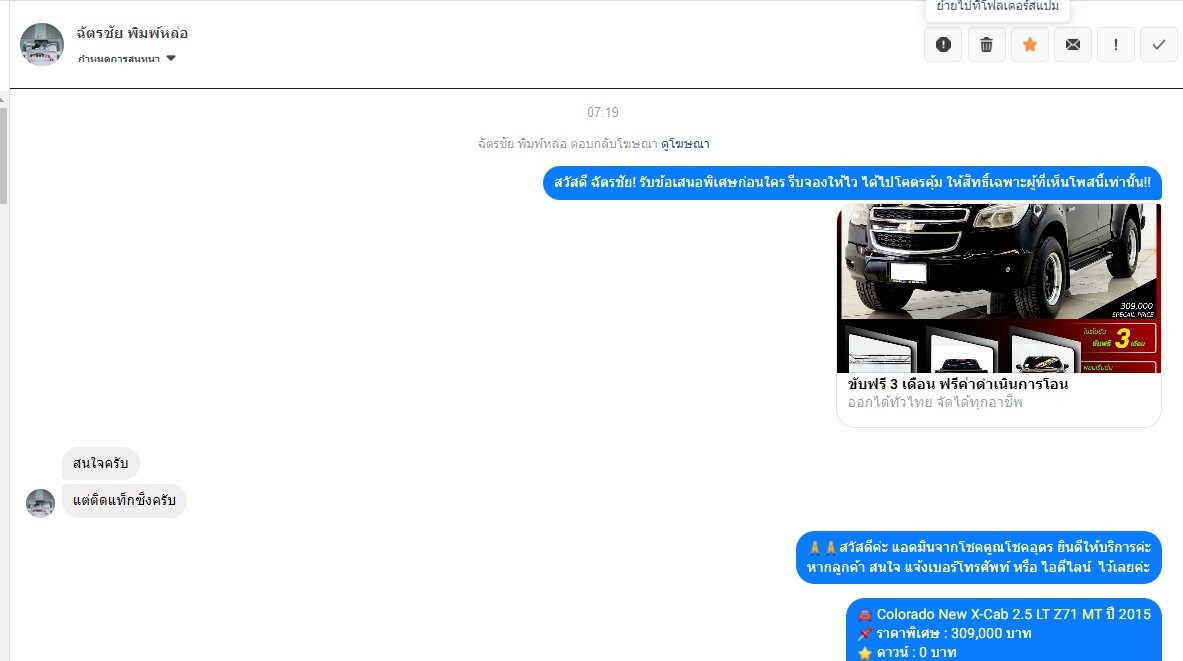Viewport: 1183px width, 661px height.
Task: Click the 07:19 timestamp
Action: [x=603, y=112]
